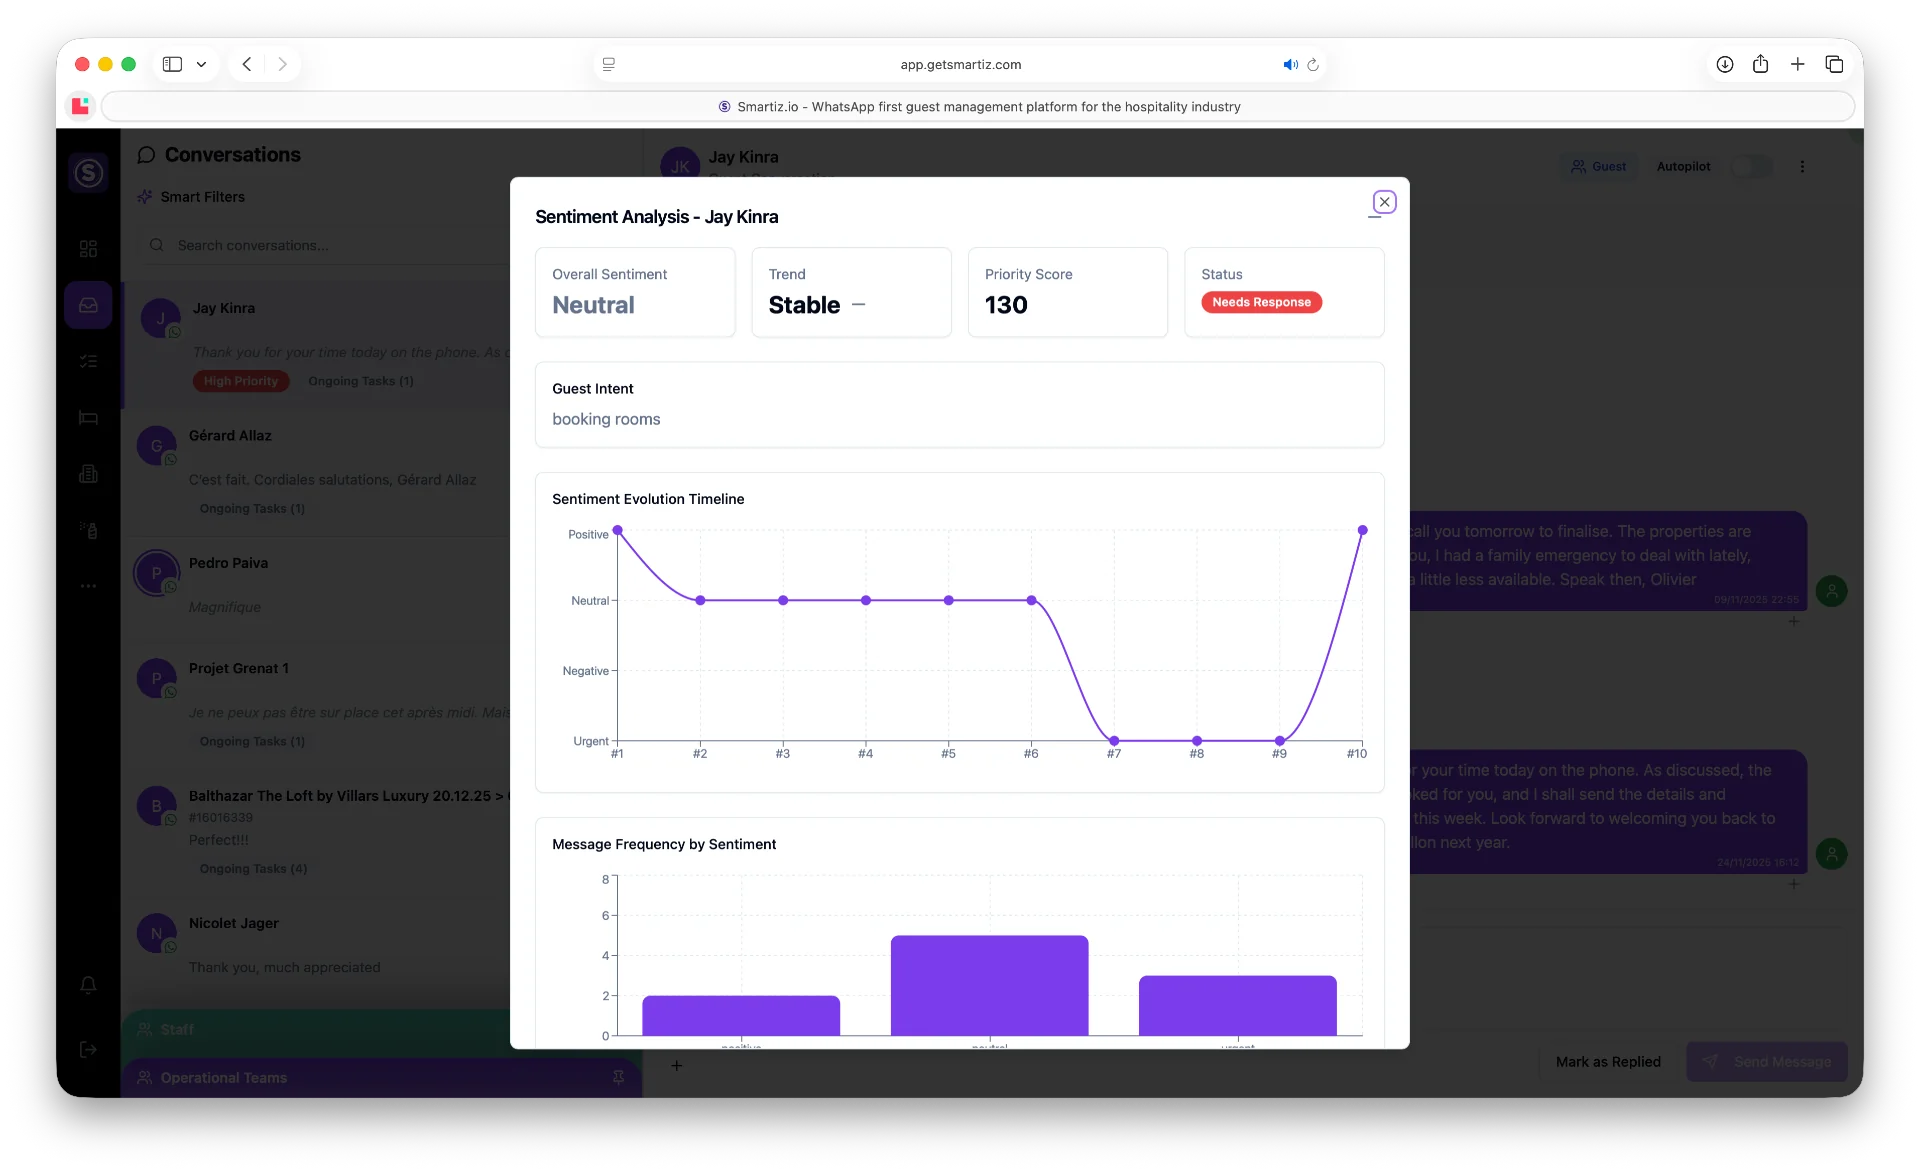The image size is (1920, 1172).
Task: Open the tasks checklist icon in sidebar
Action: pyautogui.click(x=89, y=361)
